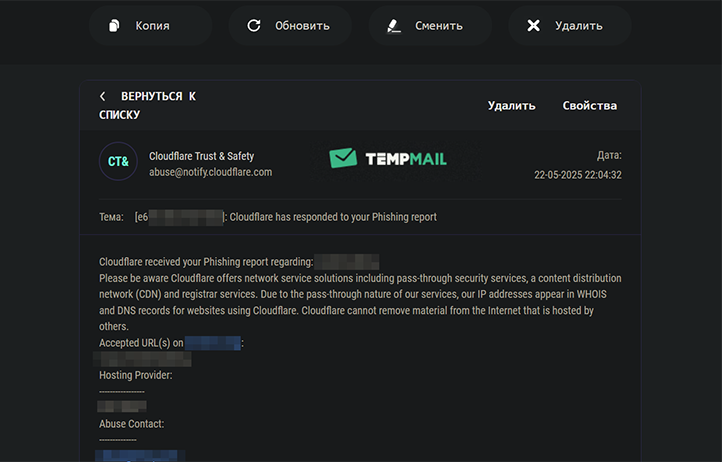Click the Hosting Provider: heading
722x462 pixels.
click(135, 375)
